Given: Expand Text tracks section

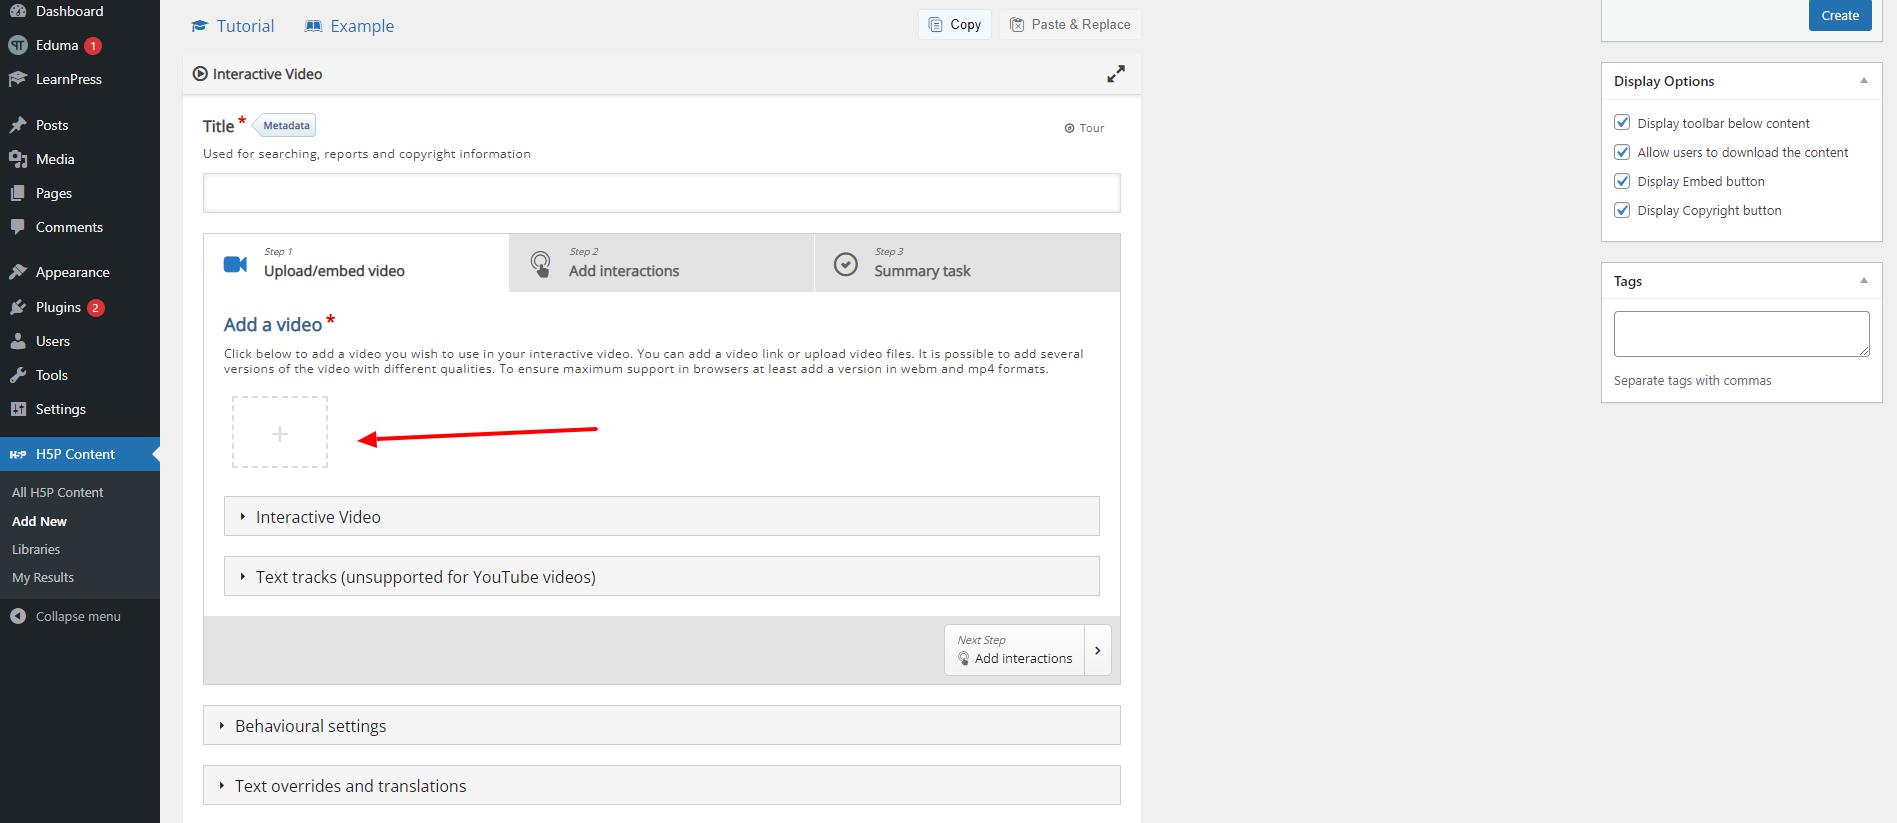Looking at the screenshot, I should pos(662,577).
